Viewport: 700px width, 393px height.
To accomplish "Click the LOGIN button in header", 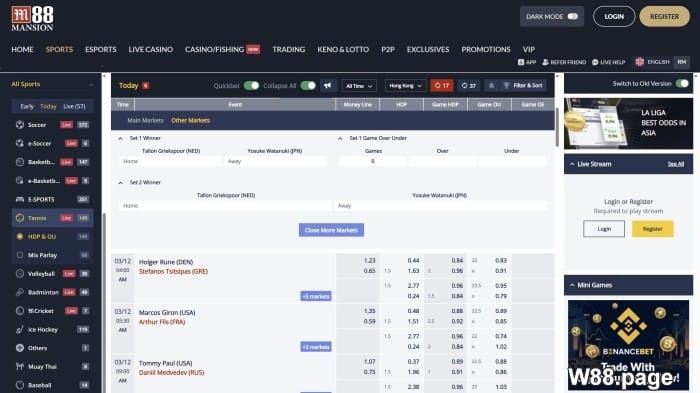I will [614, 17].
